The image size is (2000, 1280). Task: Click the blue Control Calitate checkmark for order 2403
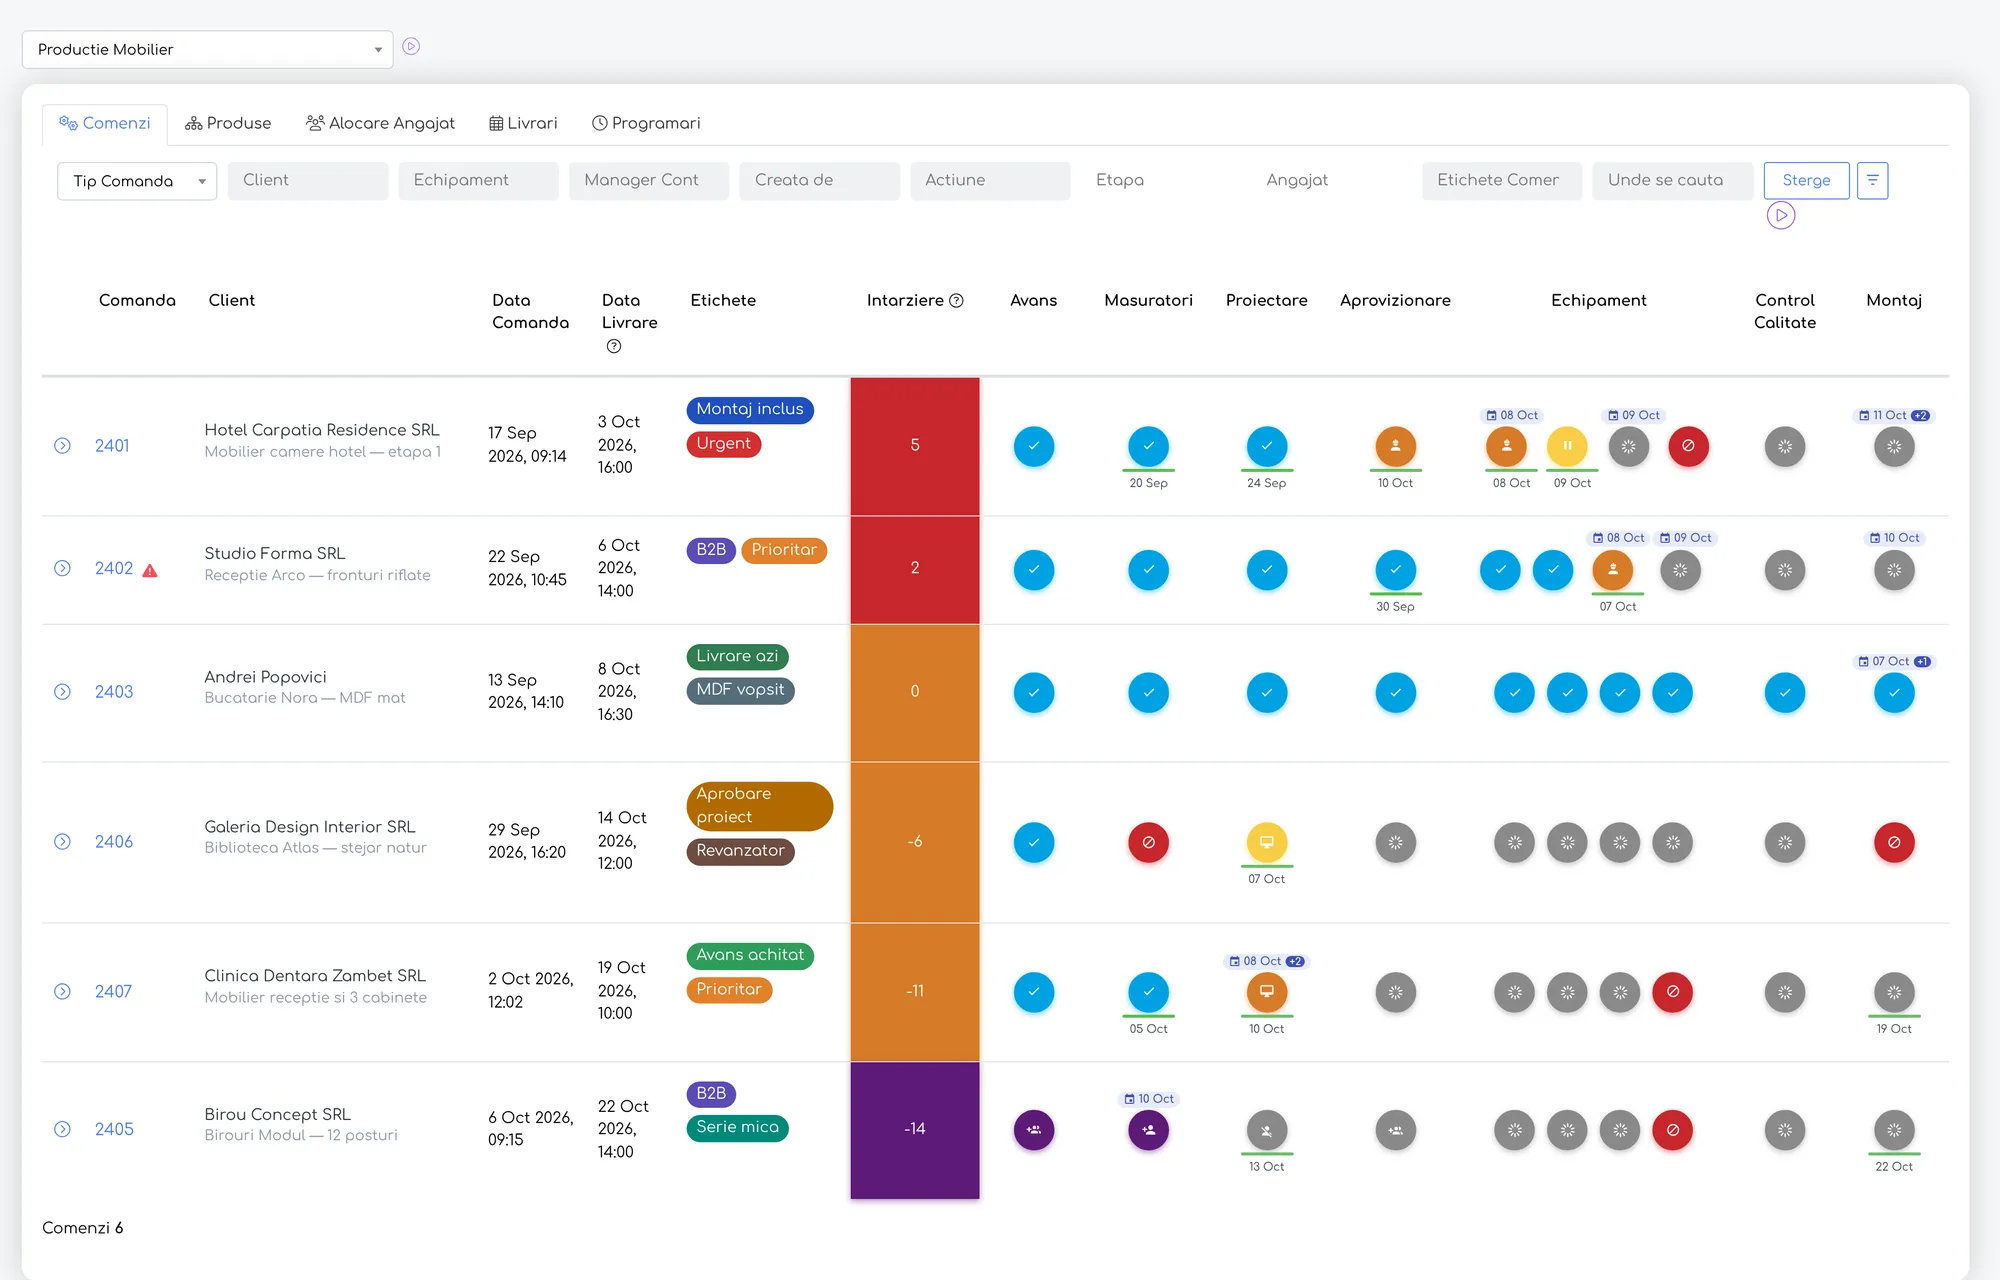pyautogui.click(x=1784, y=692)
